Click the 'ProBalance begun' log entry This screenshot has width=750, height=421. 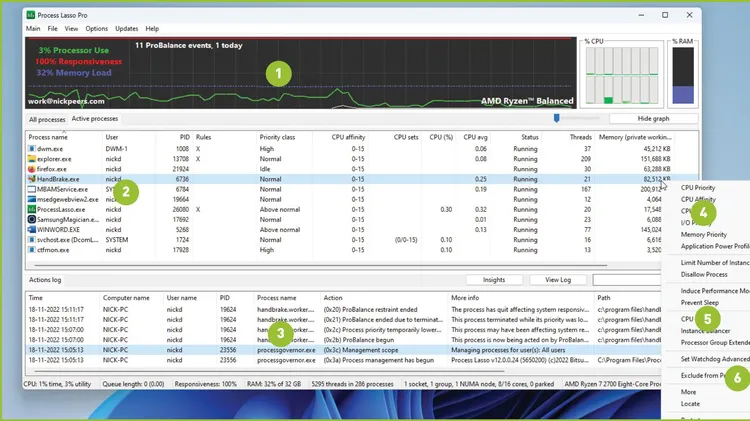(x=343, y=340)
